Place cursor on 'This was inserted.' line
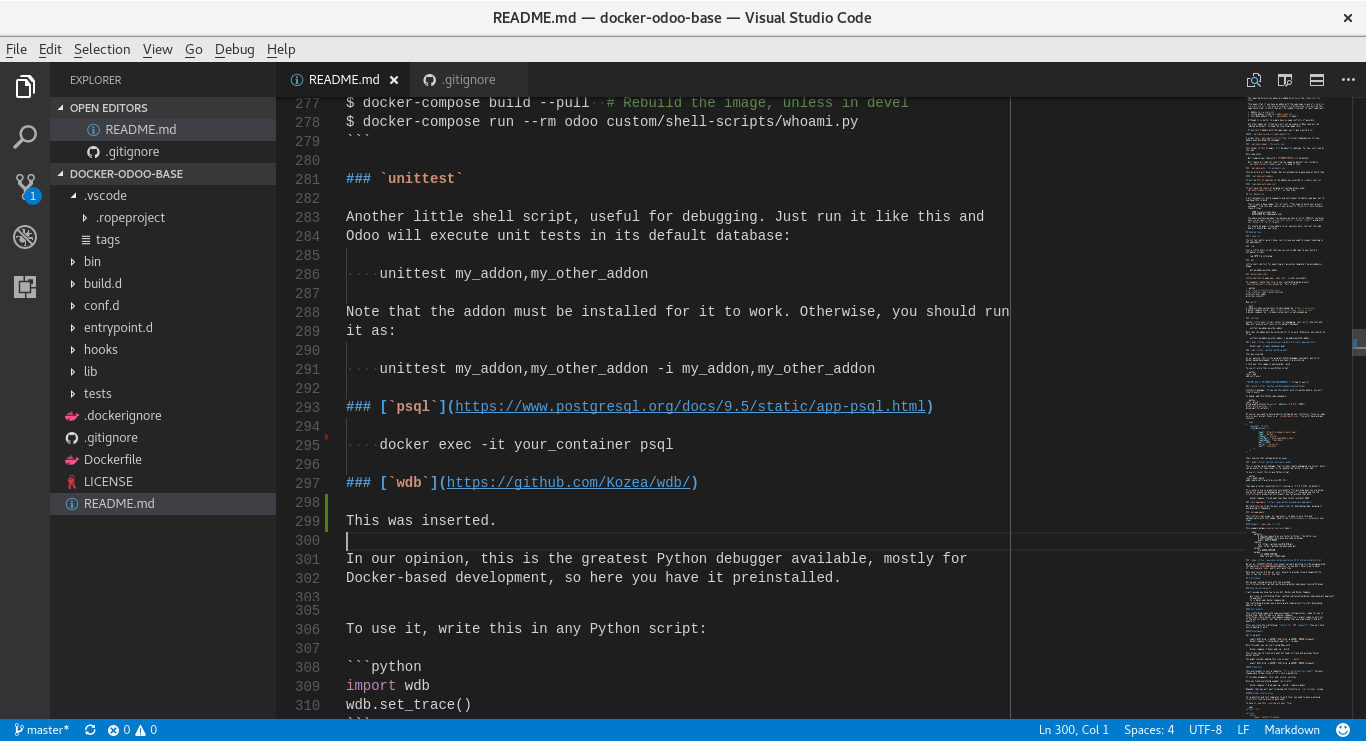Screen dimensions: 1366x741 421,521
